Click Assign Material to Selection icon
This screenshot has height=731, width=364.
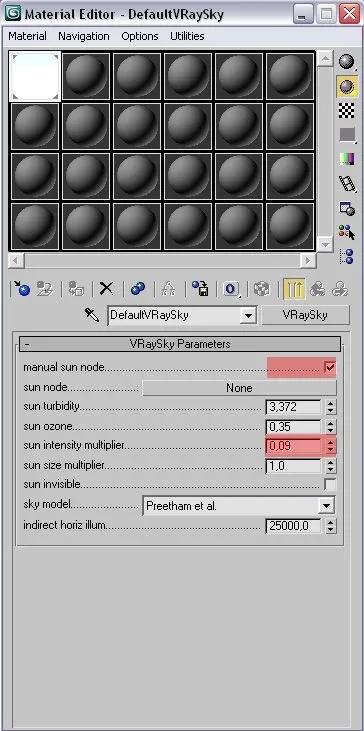(x=76, y=289)
